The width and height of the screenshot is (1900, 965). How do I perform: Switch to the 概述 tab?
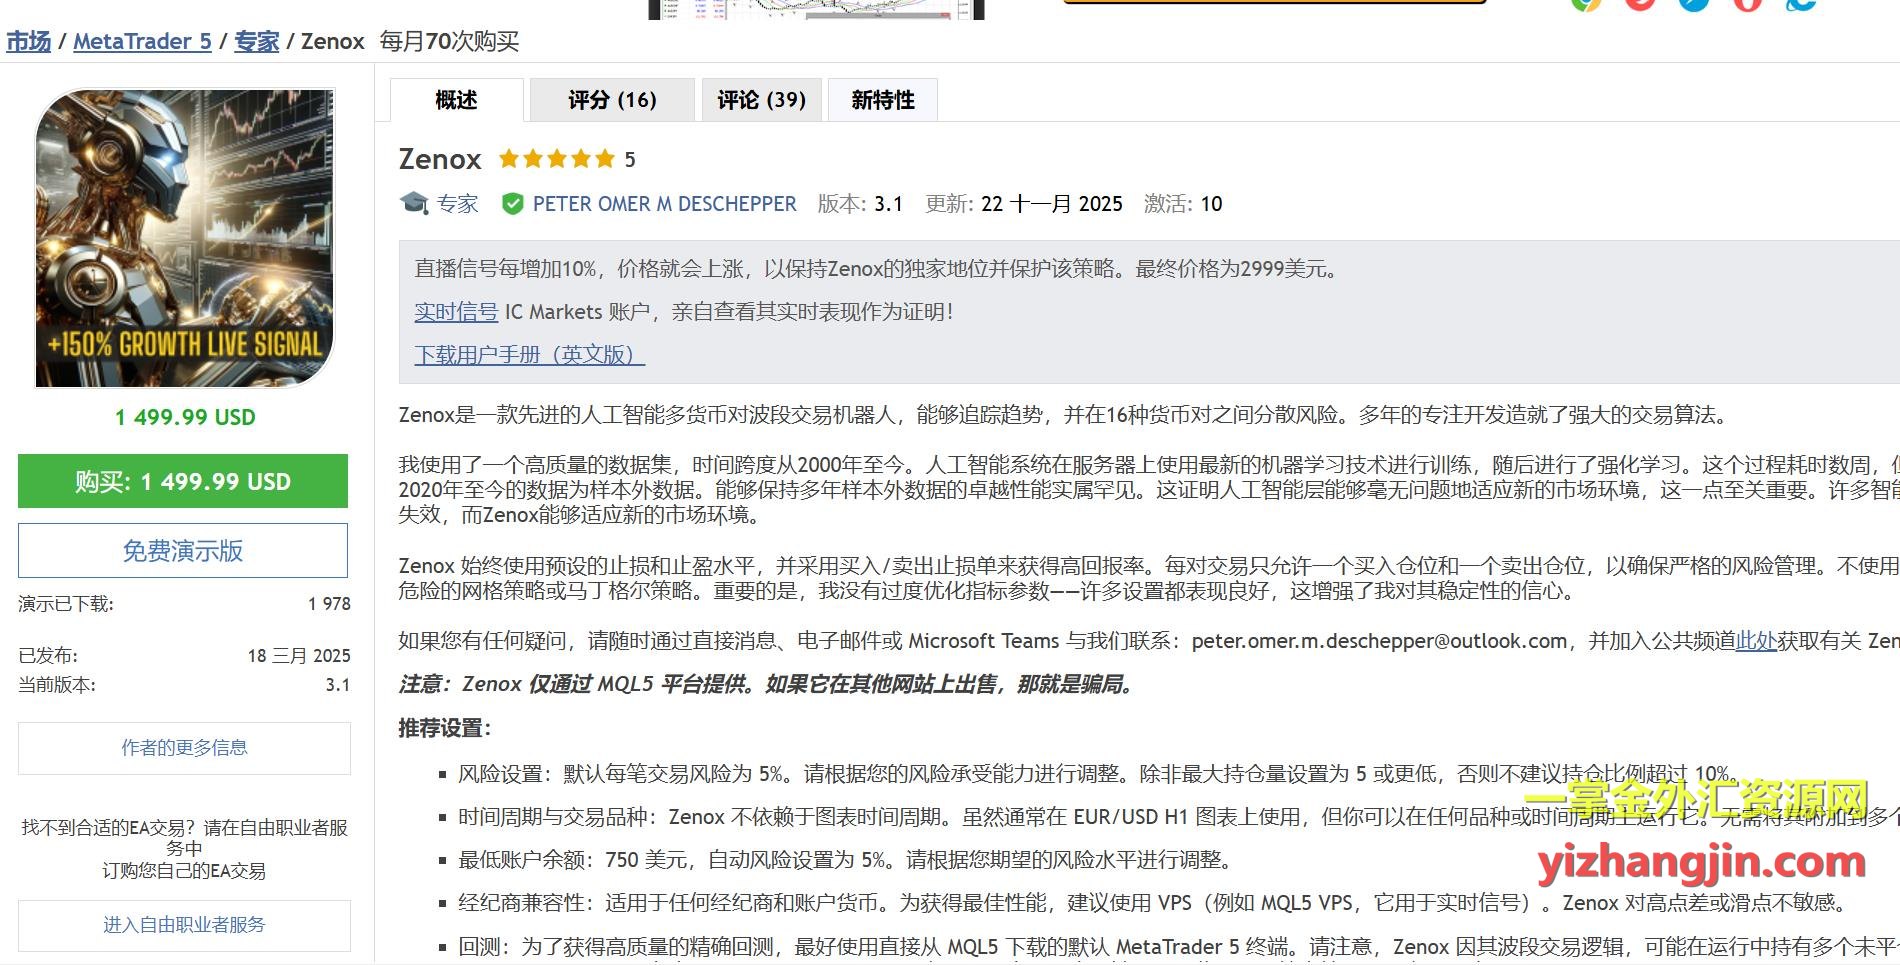tap(456, 100)
